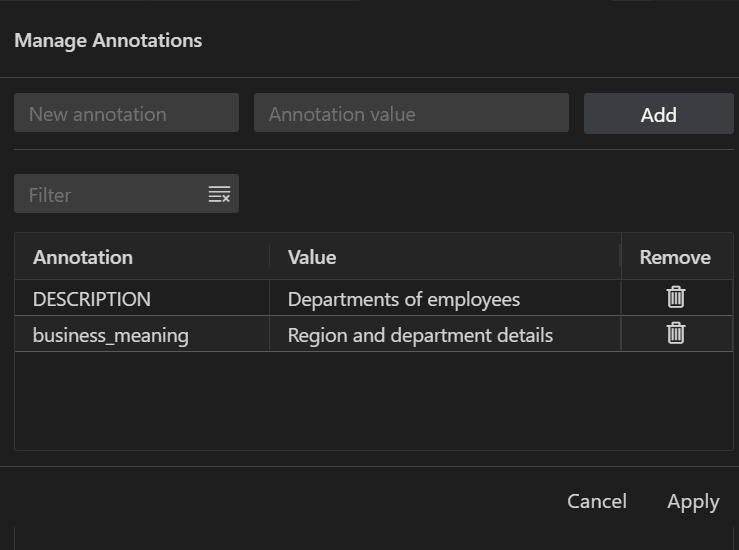Remove the business_meaning annotation via trash icon

tap(676, 334)
